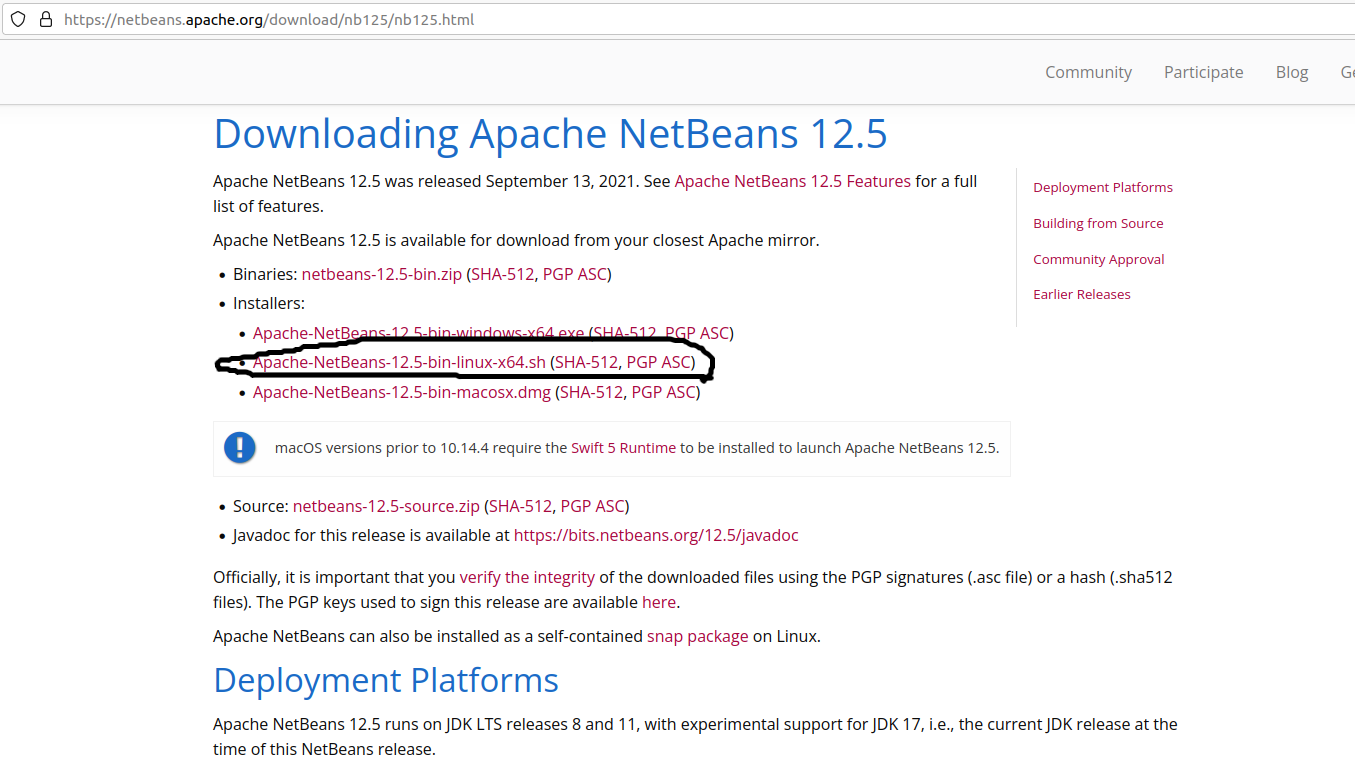1355x767 pixels.
Task: Open PGP ASC link for source zip
Action: click(x=592, y=506)
